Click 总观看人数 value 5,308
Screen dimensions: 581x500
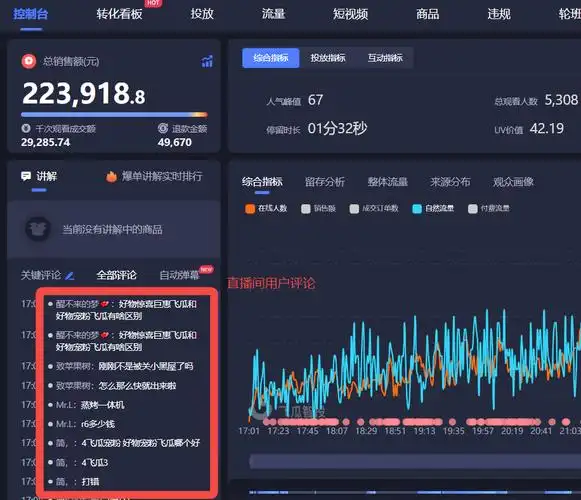561,100
